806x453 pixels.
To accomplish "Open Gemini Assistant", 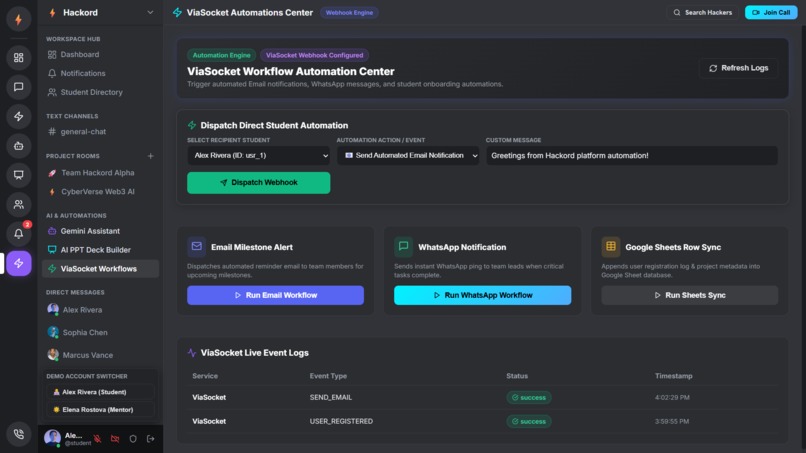I will click(x=100, y=231).
